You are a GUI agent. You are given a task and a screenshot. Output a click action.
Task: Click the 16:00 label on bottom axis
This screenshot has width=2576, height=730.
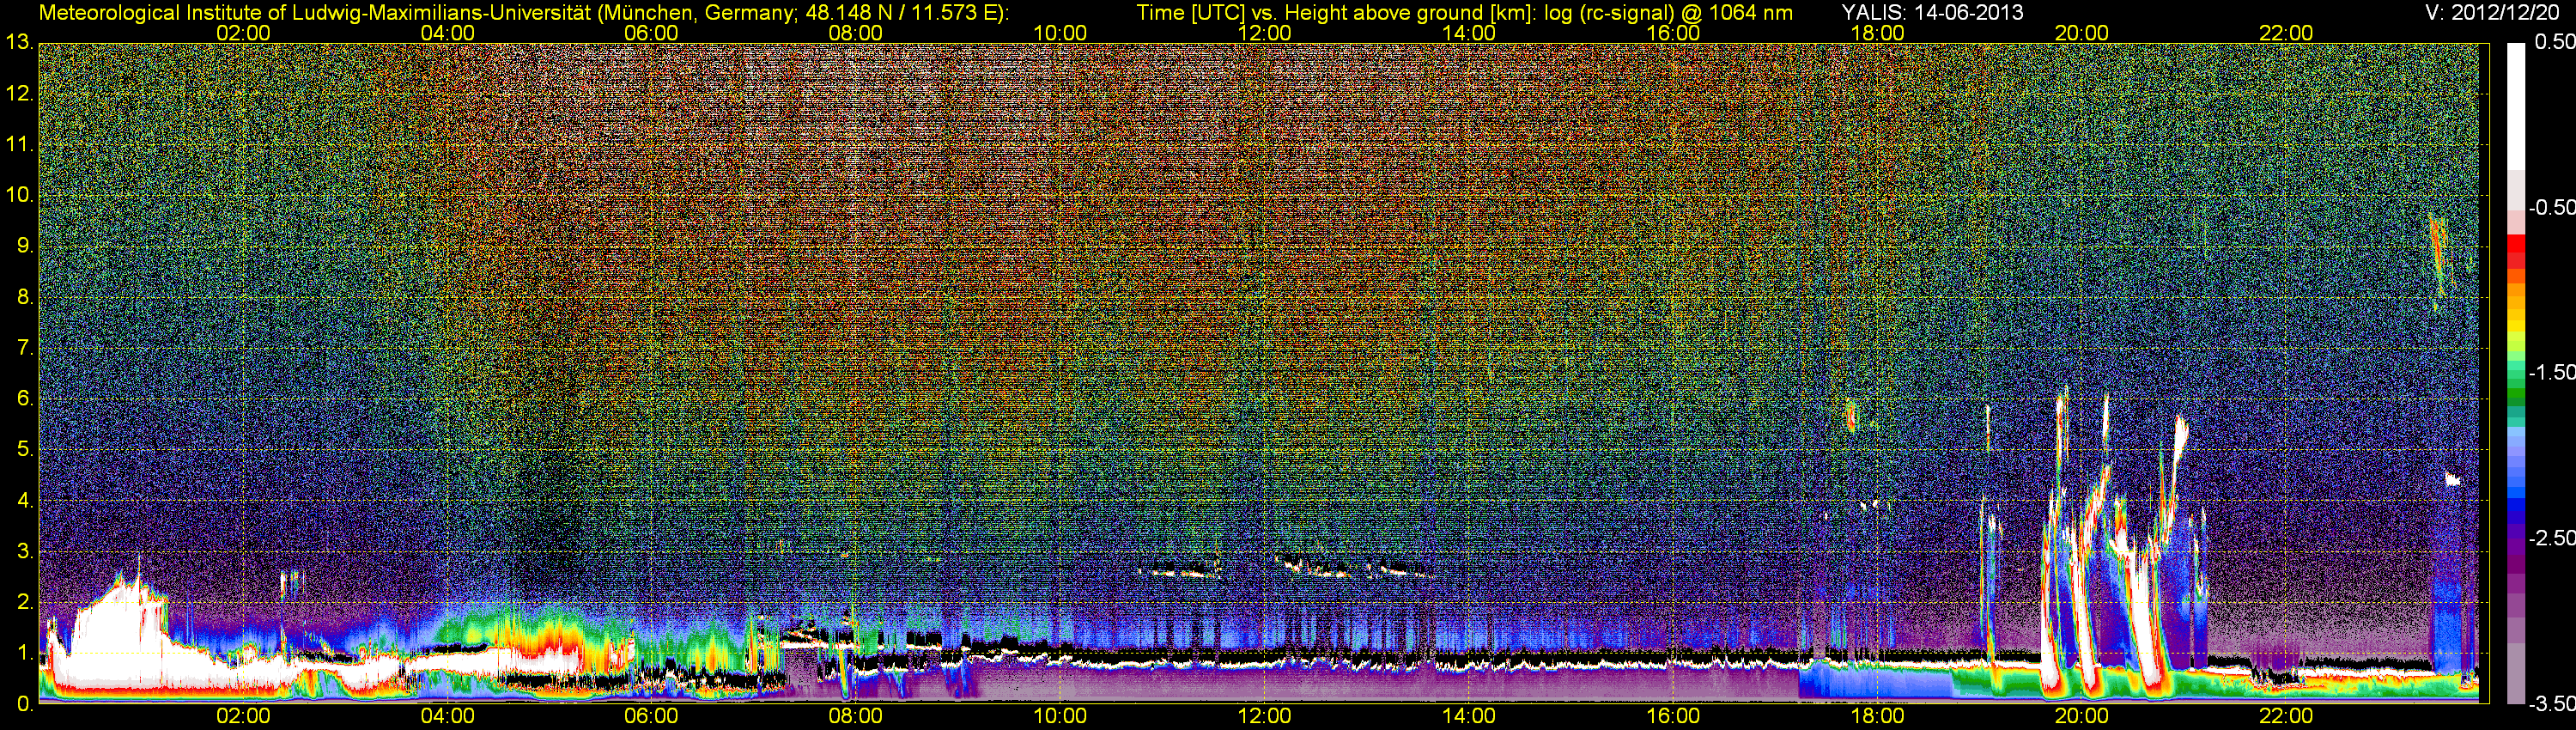1672,716
